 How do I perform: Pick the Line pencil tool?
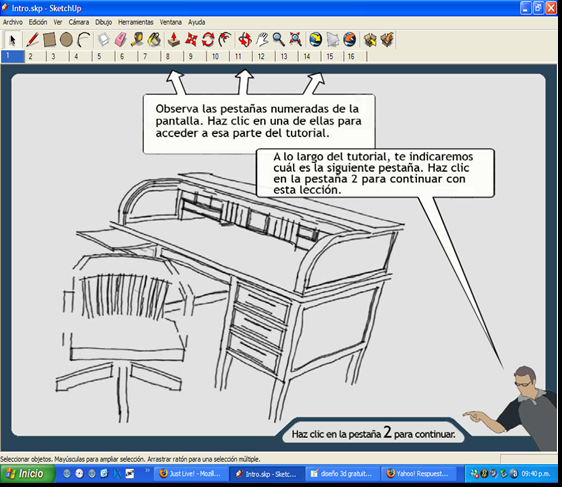[32, 39]
